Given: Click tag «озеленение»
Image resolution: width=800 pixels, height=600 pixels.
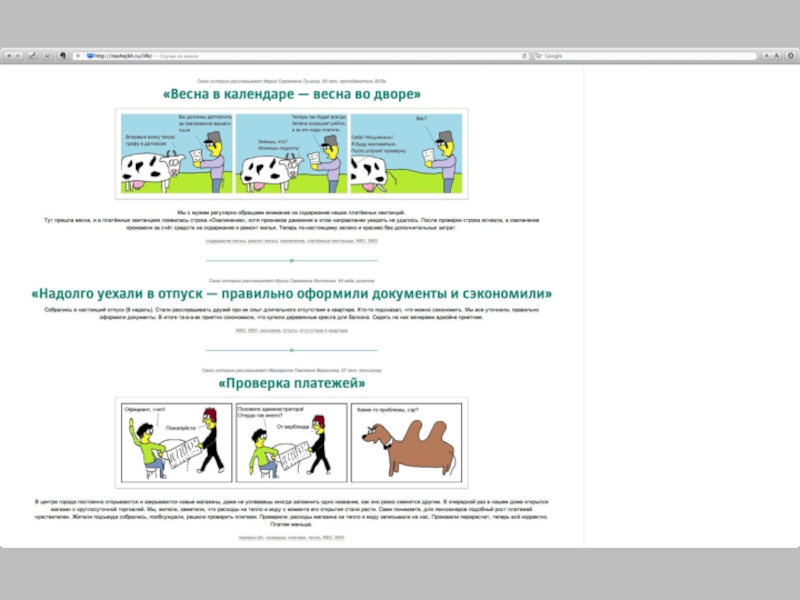Looking at the screenshot, I should (x=292, y=241).
